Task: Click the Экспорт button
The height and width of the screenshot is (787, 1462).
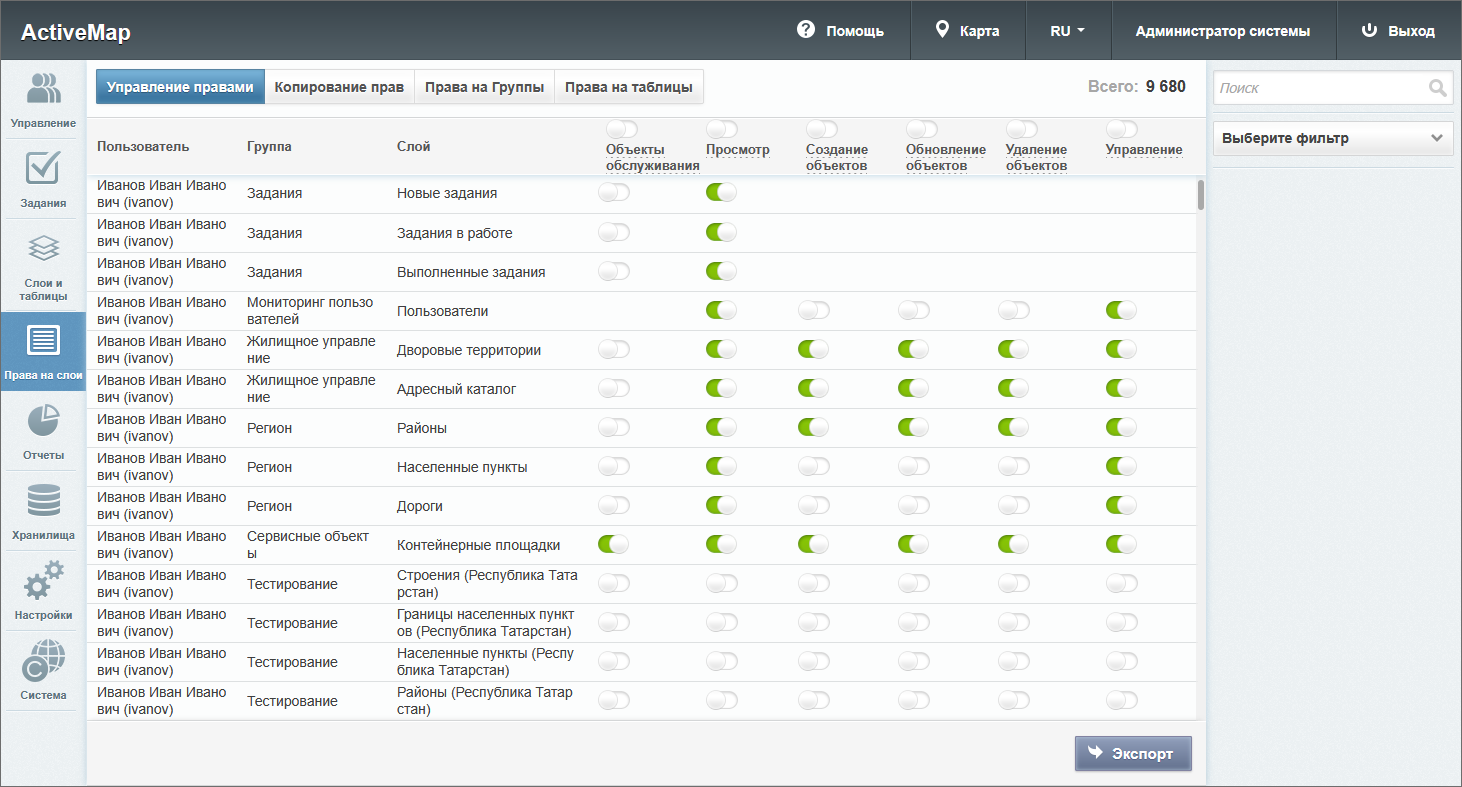Action: pyautogui.click(x=1133, y=754)
